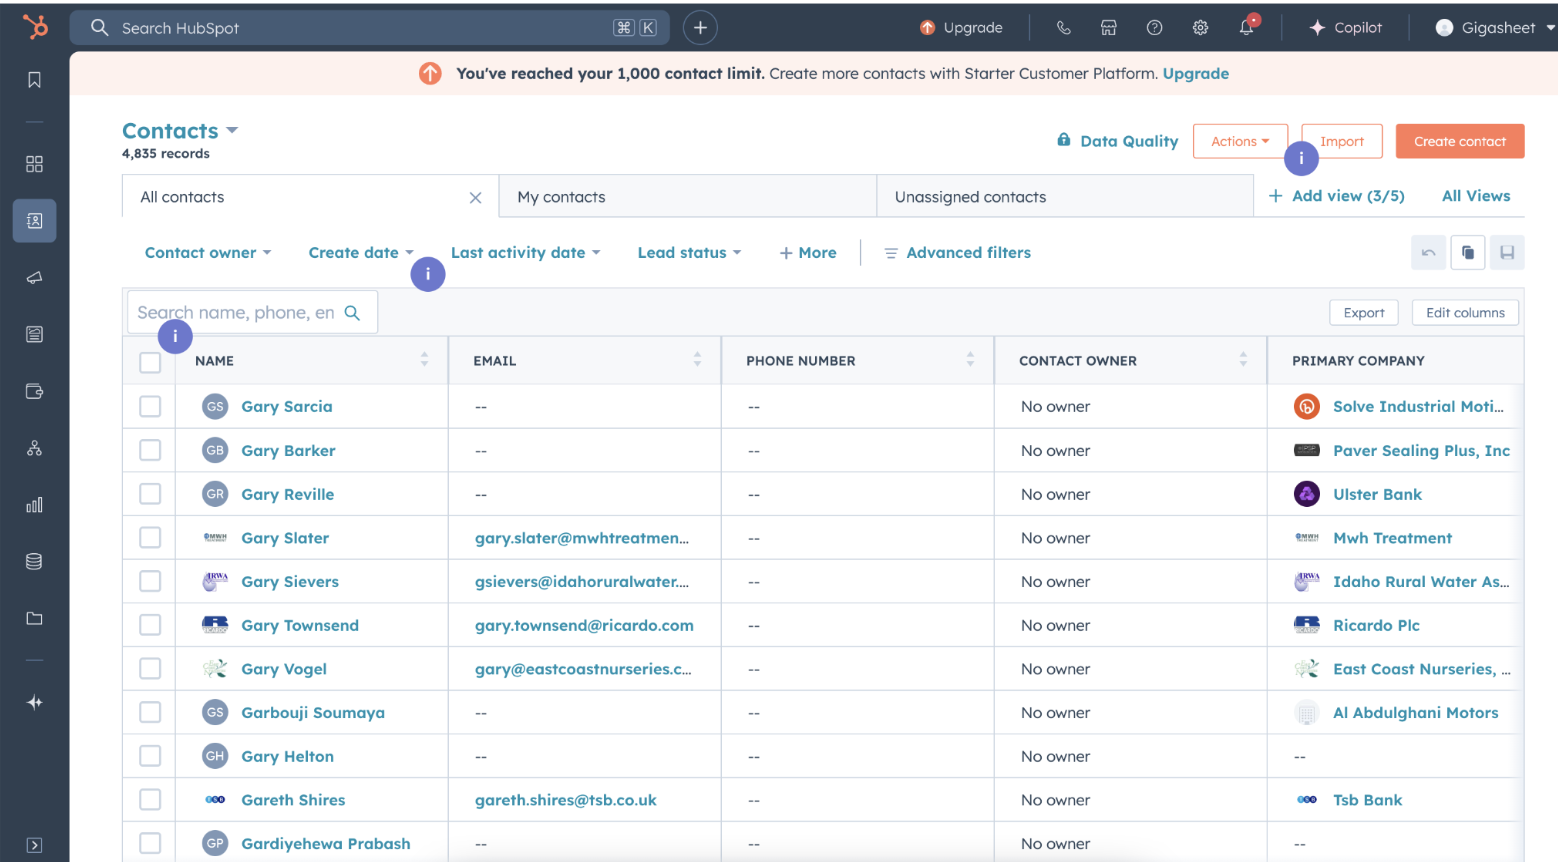This screenshot has height=862, width=1558.
Task: Click the Search name, phone, email field
Action: (x=252, y=313)
